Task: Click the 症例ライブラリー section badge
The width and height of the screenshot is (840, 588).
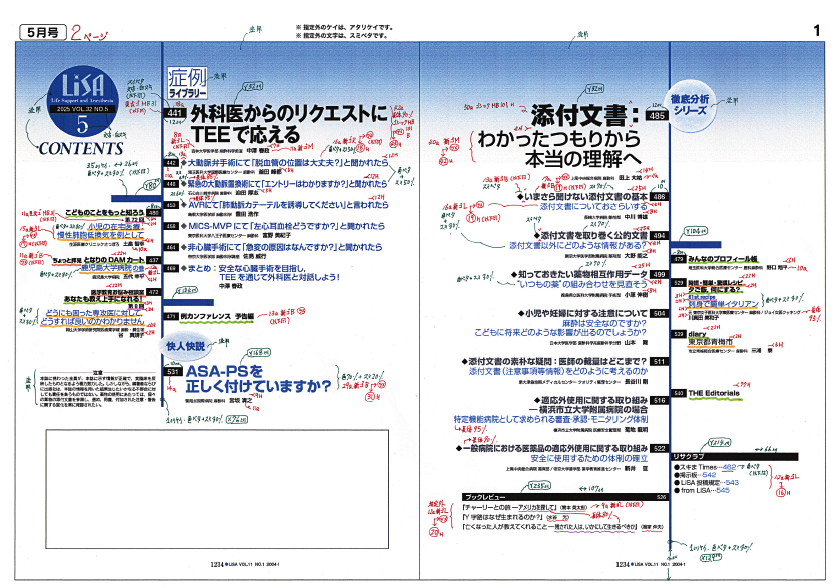Action: pos(187,84)
